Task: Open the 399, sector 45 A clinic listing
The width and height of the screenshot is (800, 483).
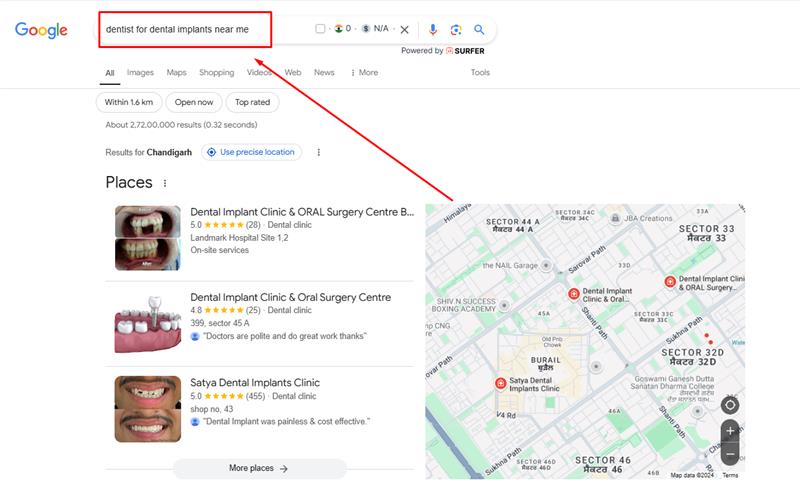Action: (x=290, y=297)
